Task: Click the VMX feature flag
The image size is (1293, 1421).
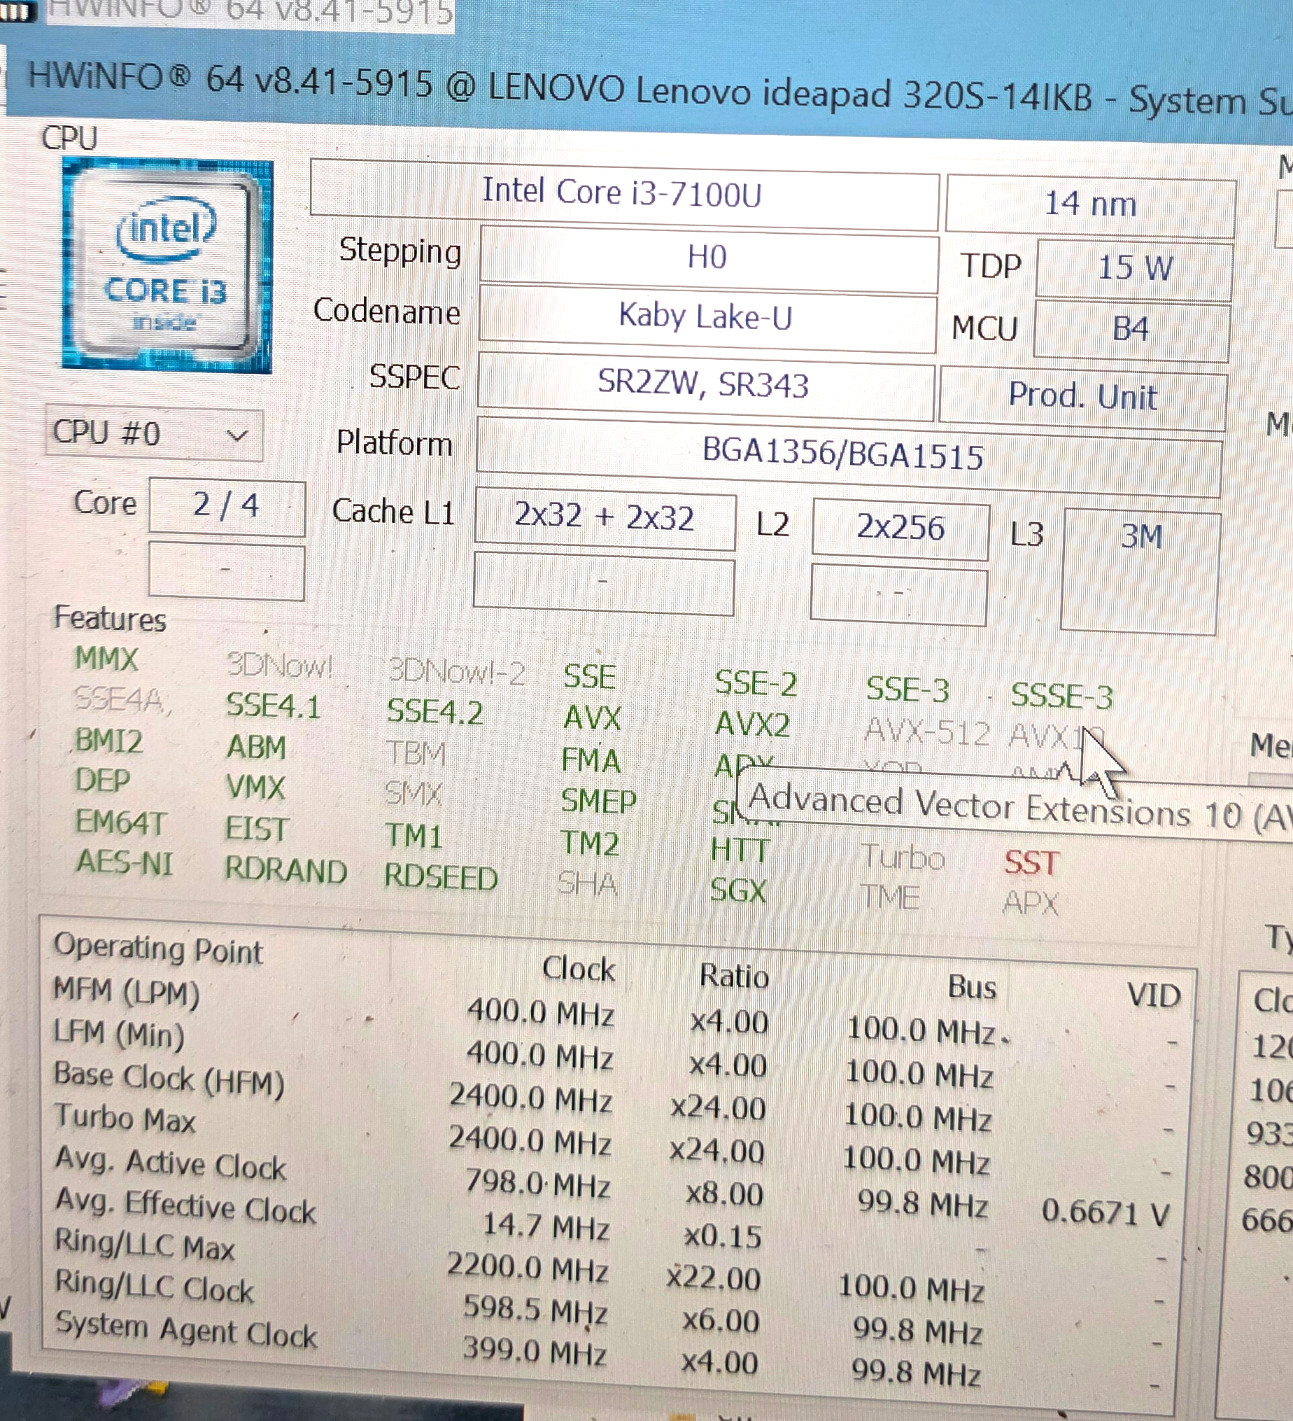Action: [256, 788]
